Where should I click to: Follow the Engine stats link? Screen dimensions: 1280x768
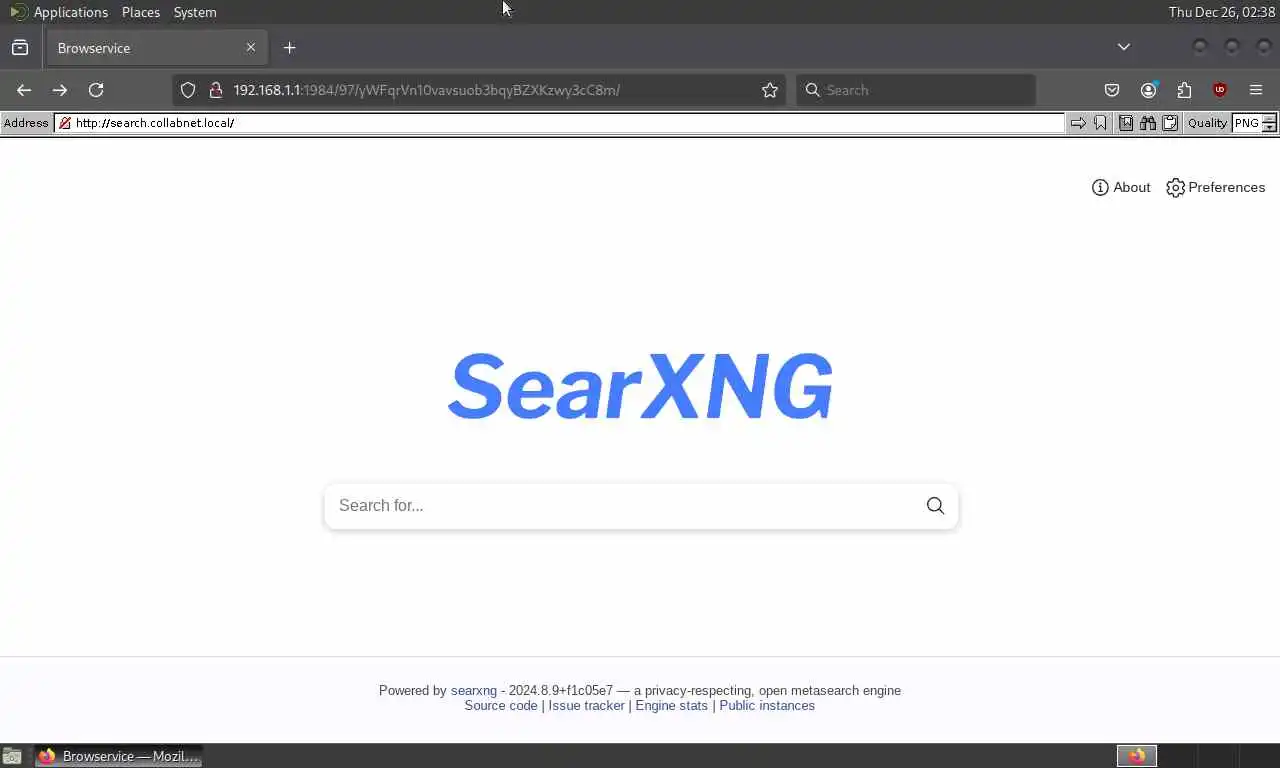671,705
